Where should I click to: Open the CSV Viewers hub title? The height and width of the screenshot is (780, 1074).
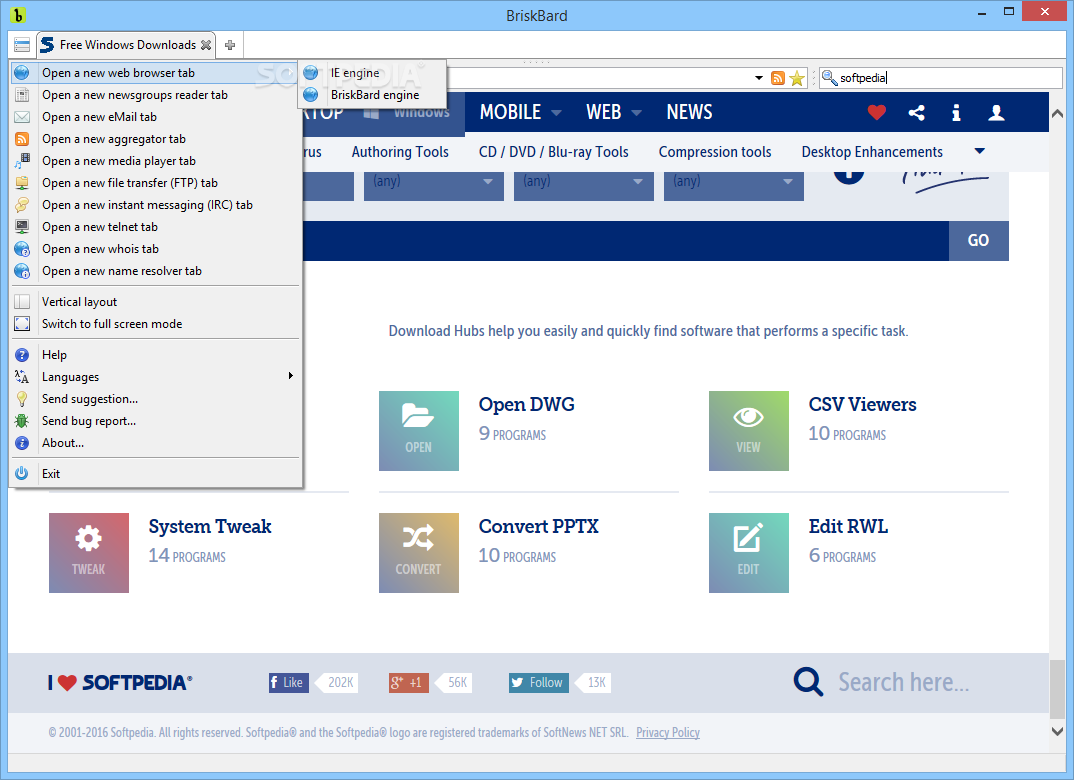pyautogui.click(x=862, y=405)
